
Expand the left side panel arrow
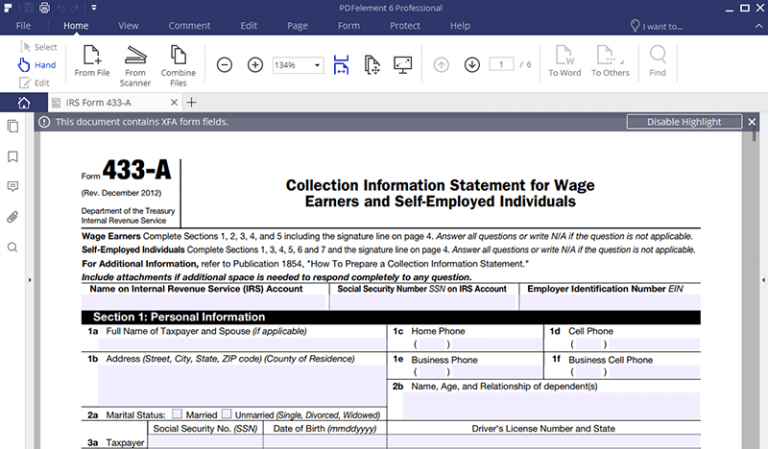30,280
